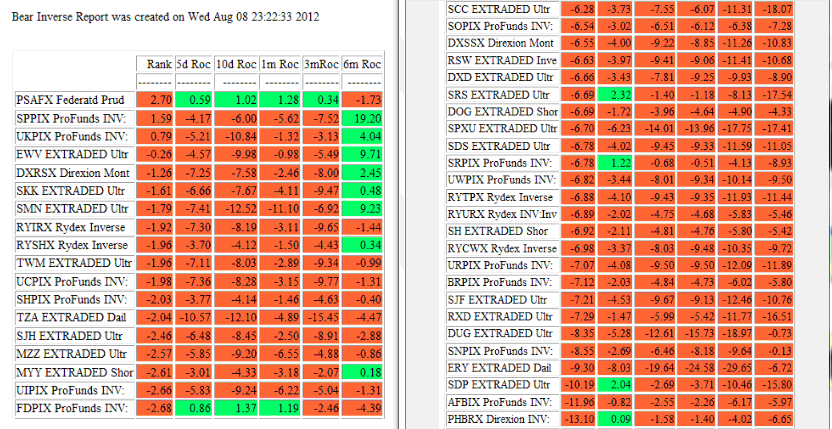Click the Rank column header
The height and width of the screenshot is (429, 832).
coord(154,64)
